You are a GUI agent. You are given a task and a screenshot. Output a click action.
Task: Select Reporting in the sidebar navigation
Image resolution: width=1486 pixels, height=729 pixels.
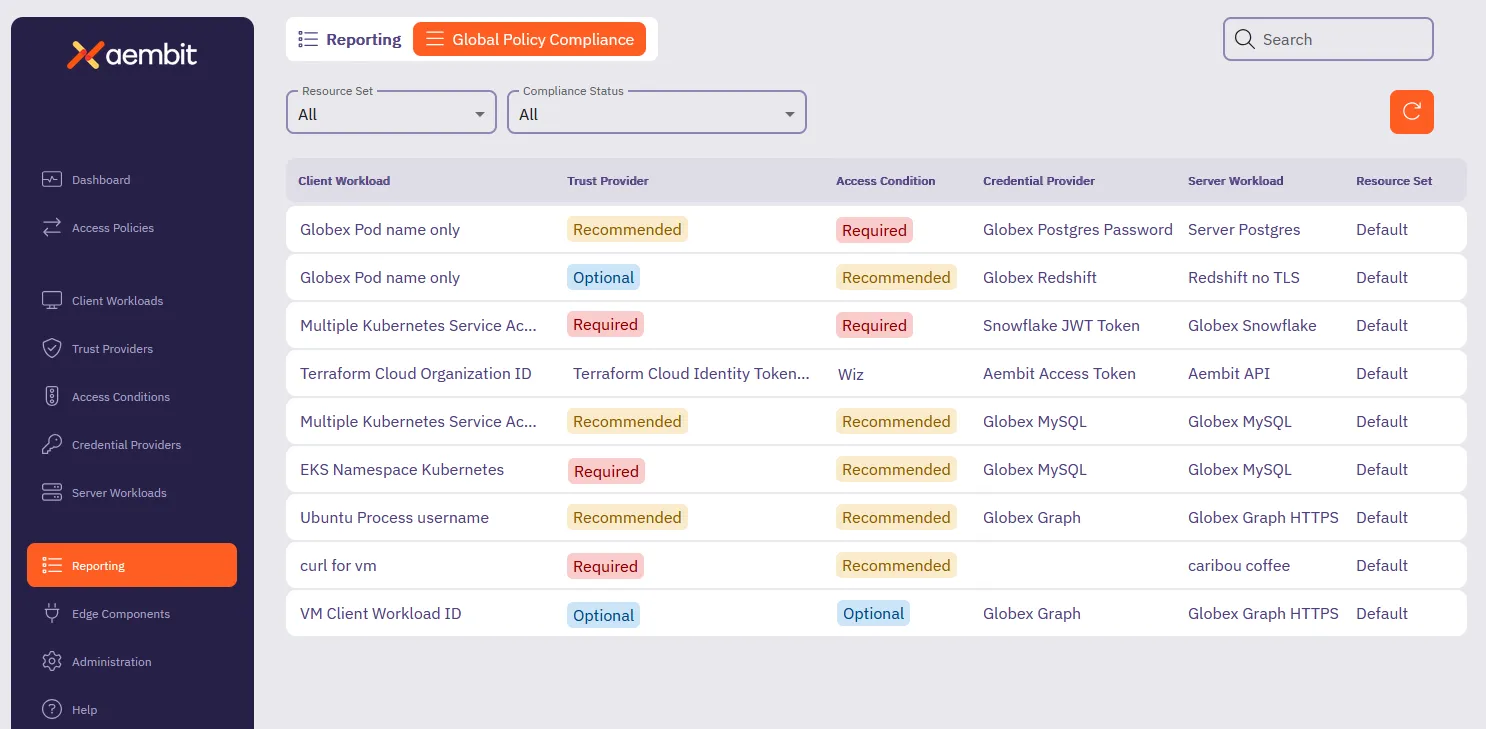click(x=99, y=565)
